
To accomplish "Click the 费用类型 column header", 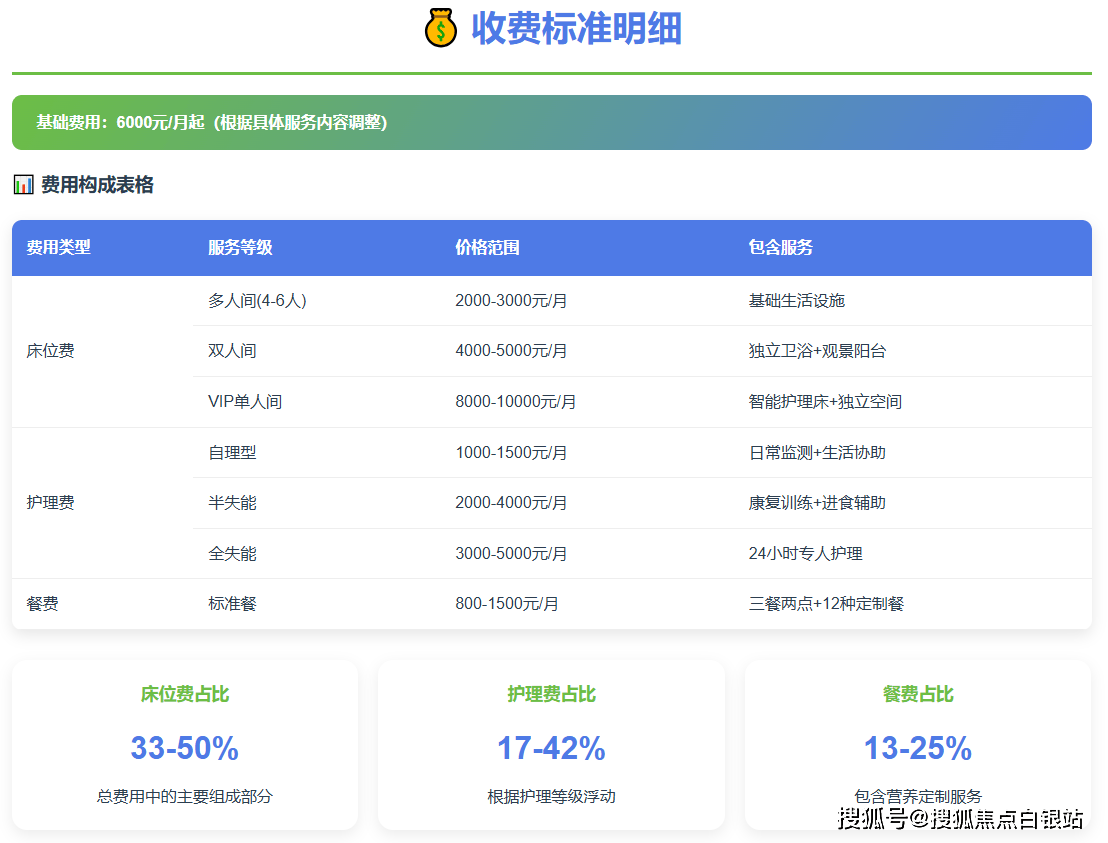I will (58, 247).
